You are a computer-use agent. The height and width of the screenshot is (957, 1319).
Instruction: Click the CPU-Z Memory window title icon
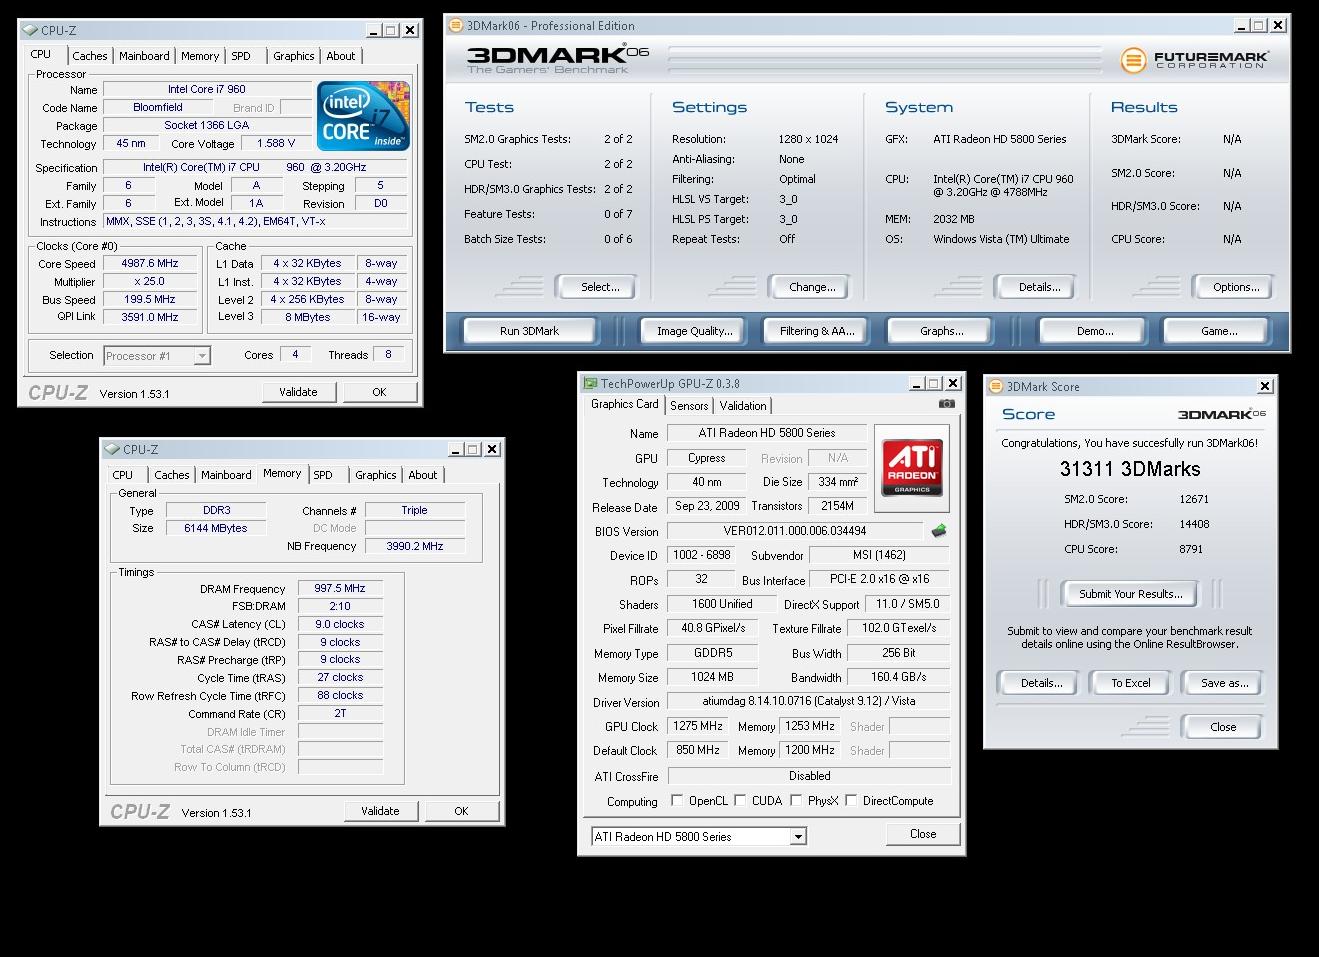pos(113,449)
